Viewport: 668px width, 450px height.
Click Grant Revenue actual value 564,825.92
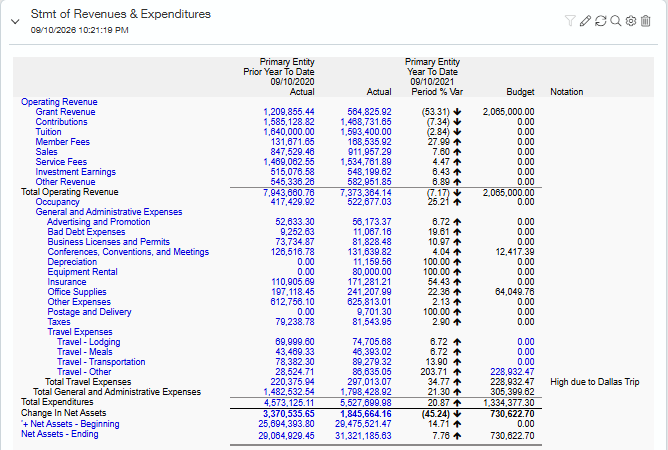coord(369,112)
